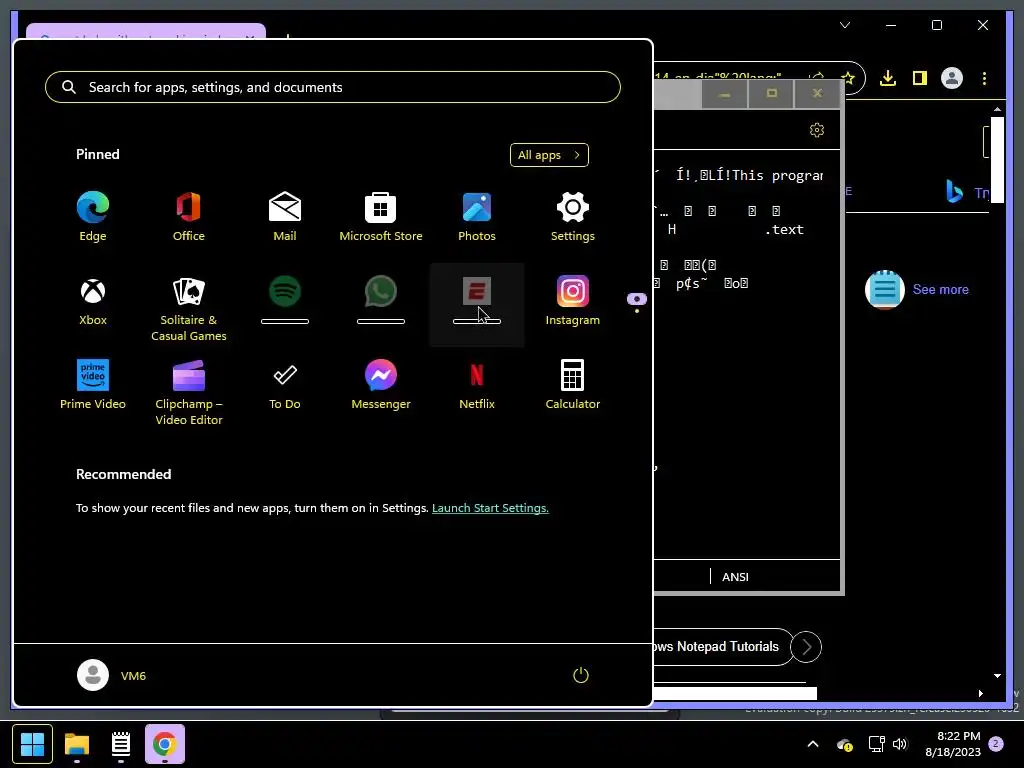Open File Explorer from the taskbar

pyautogui.click(x=77, y=744)
